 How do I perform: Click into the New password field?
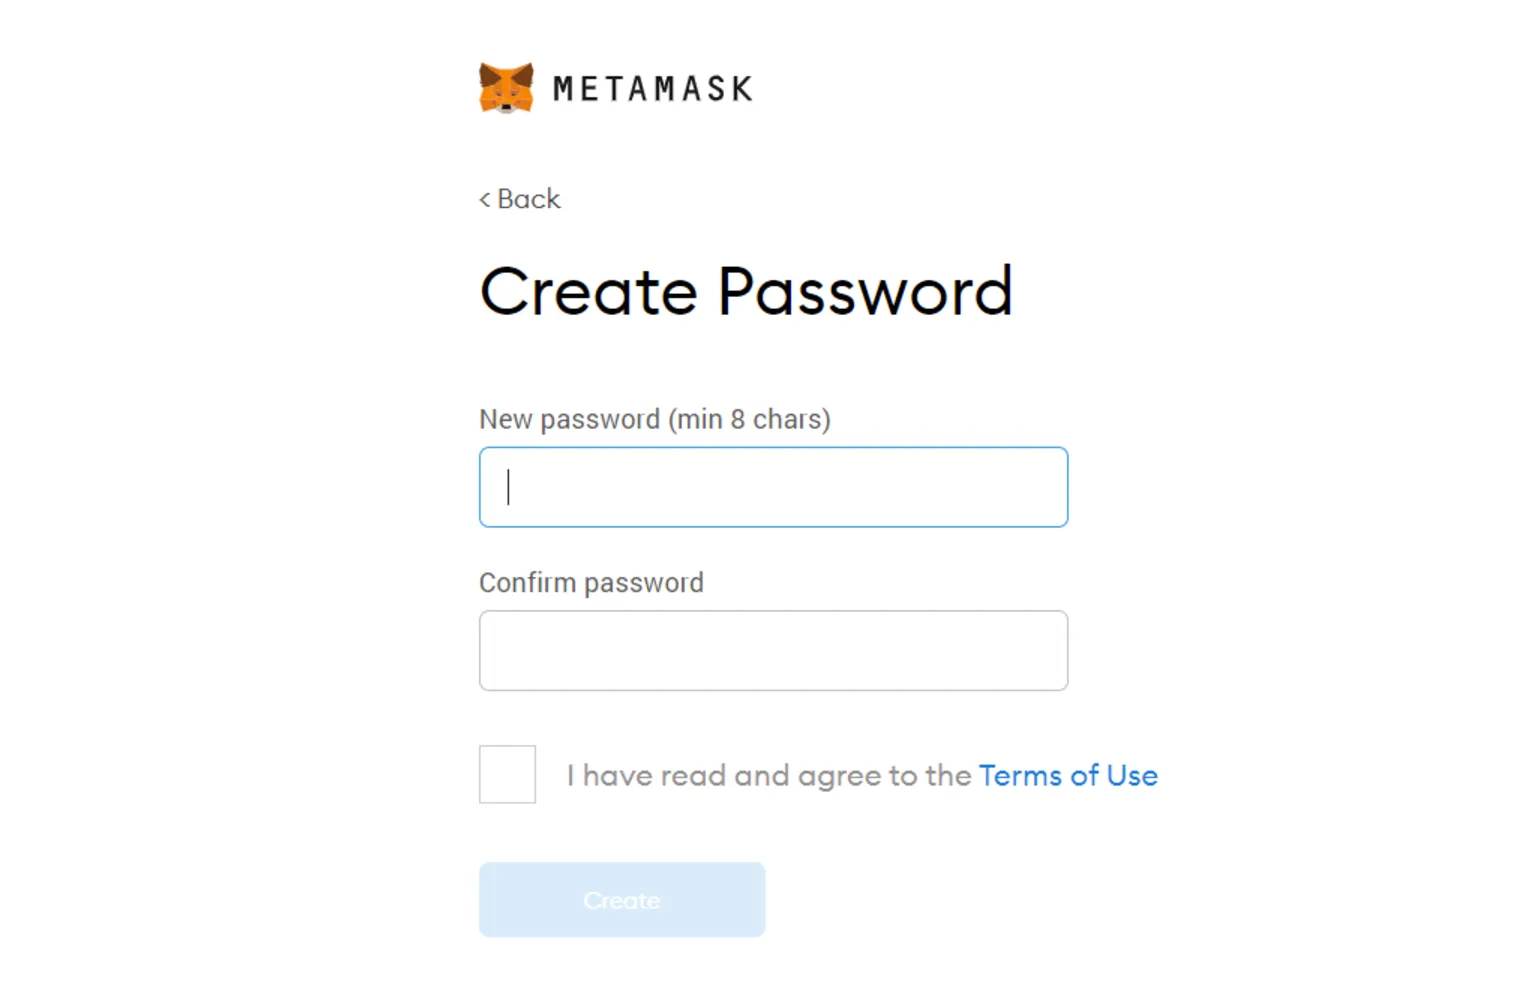[x=772, y=487]
